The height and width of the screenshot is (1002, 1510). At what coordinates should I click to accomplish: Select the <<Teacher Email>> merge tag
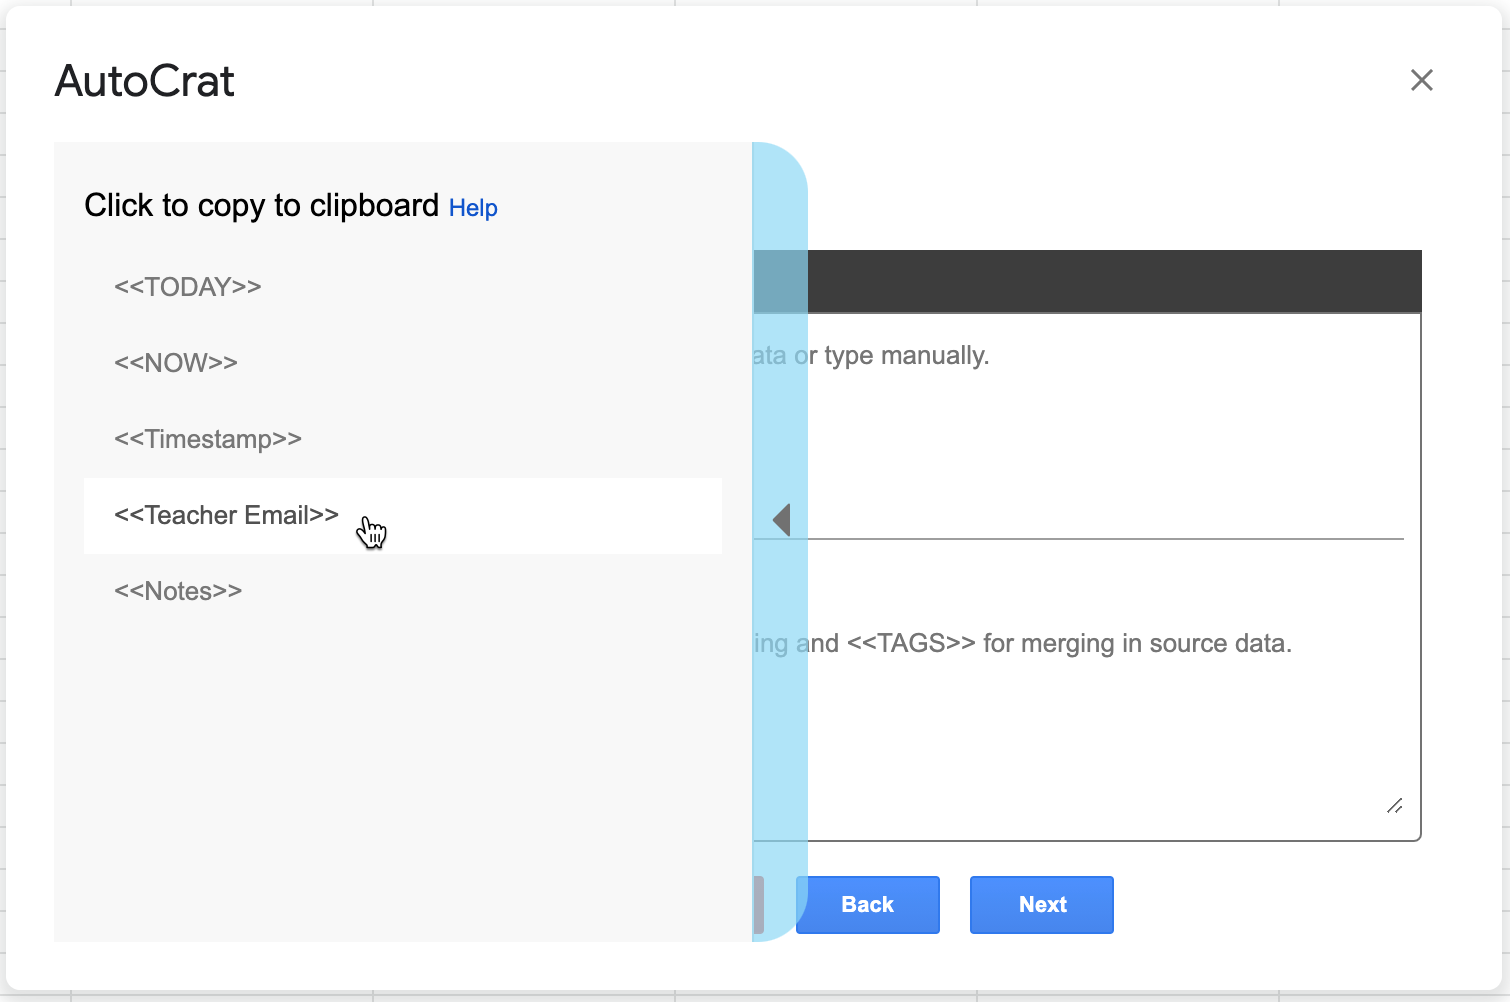pyautogui.click(x=224, y=515)
